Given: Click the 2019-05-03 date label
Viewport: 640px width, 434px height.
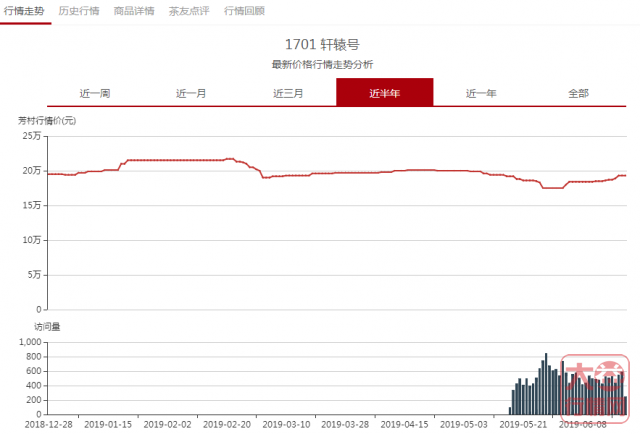Looking at the screenshot, I should pos(464,425).
